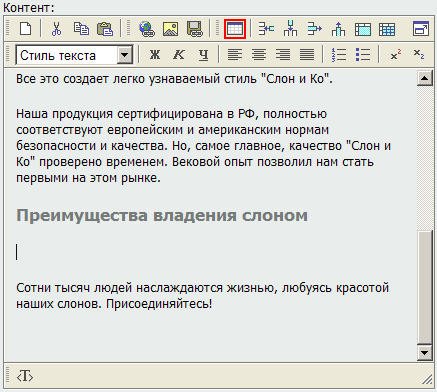Toggle bold formatting (Ж)
Image resolution: width=437 pixels, height=392 pixels.
tap(155, 54)
